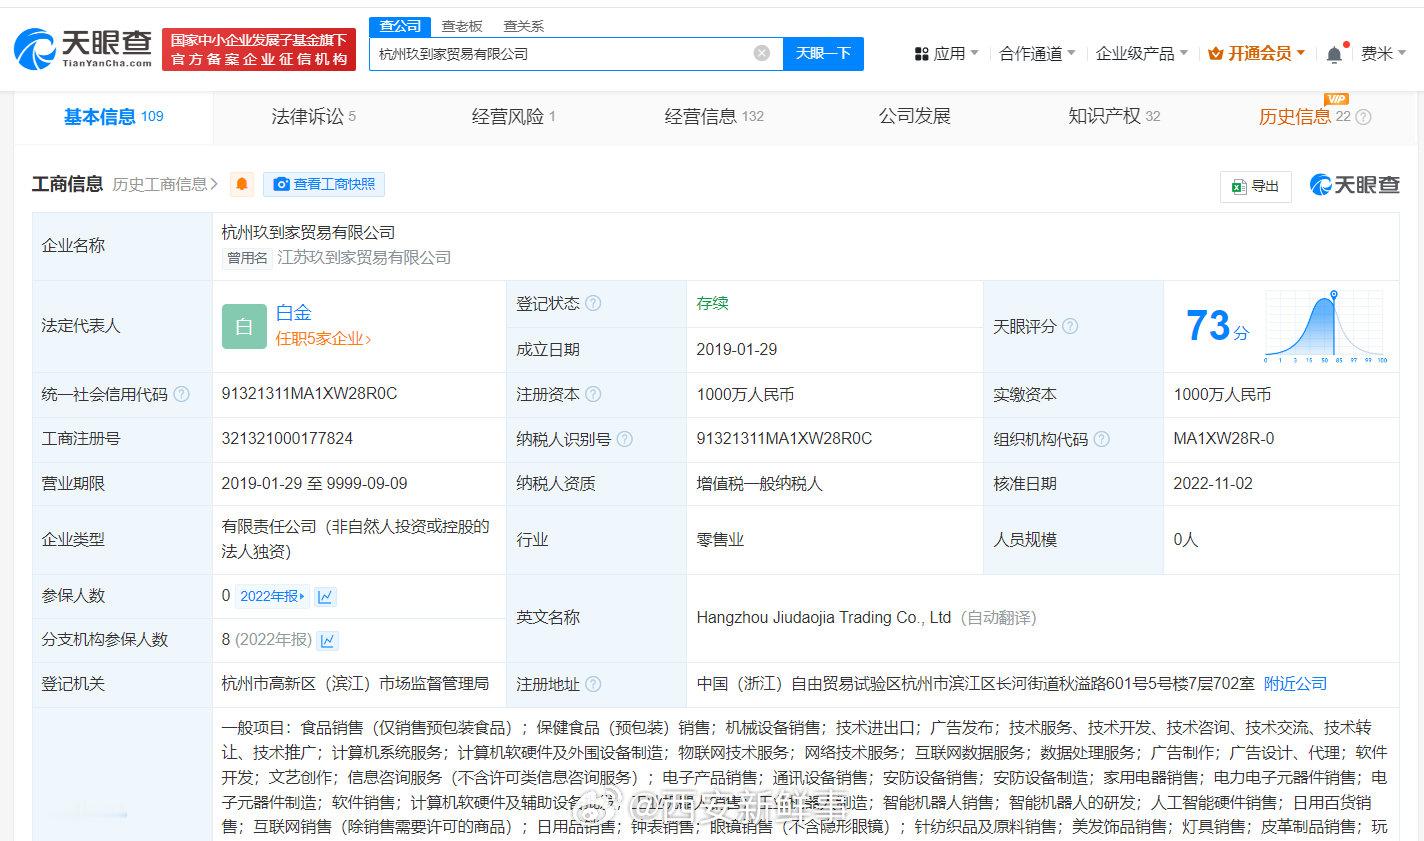Click the 天眼一下 search button

pos(823,53)
